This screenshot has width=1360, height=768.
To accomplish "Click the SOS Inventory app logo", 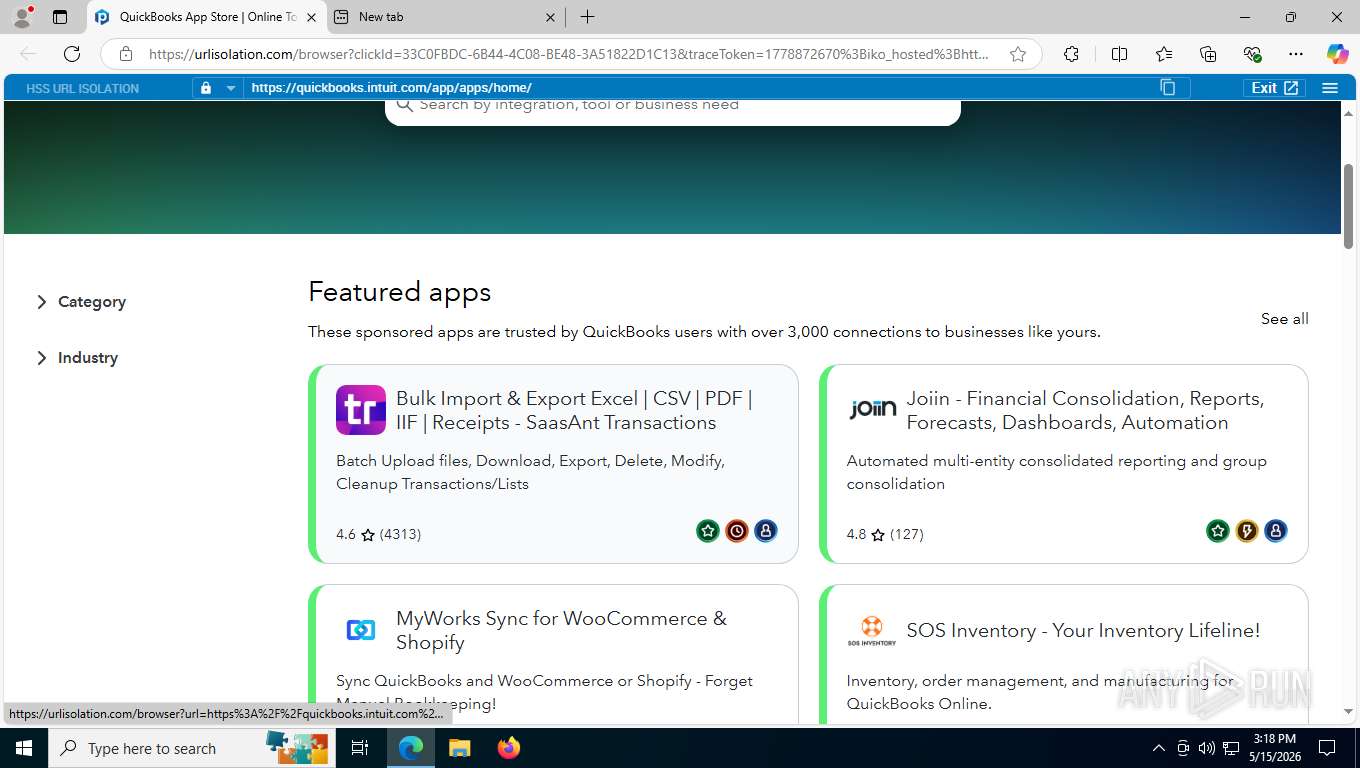I will 872,630.
